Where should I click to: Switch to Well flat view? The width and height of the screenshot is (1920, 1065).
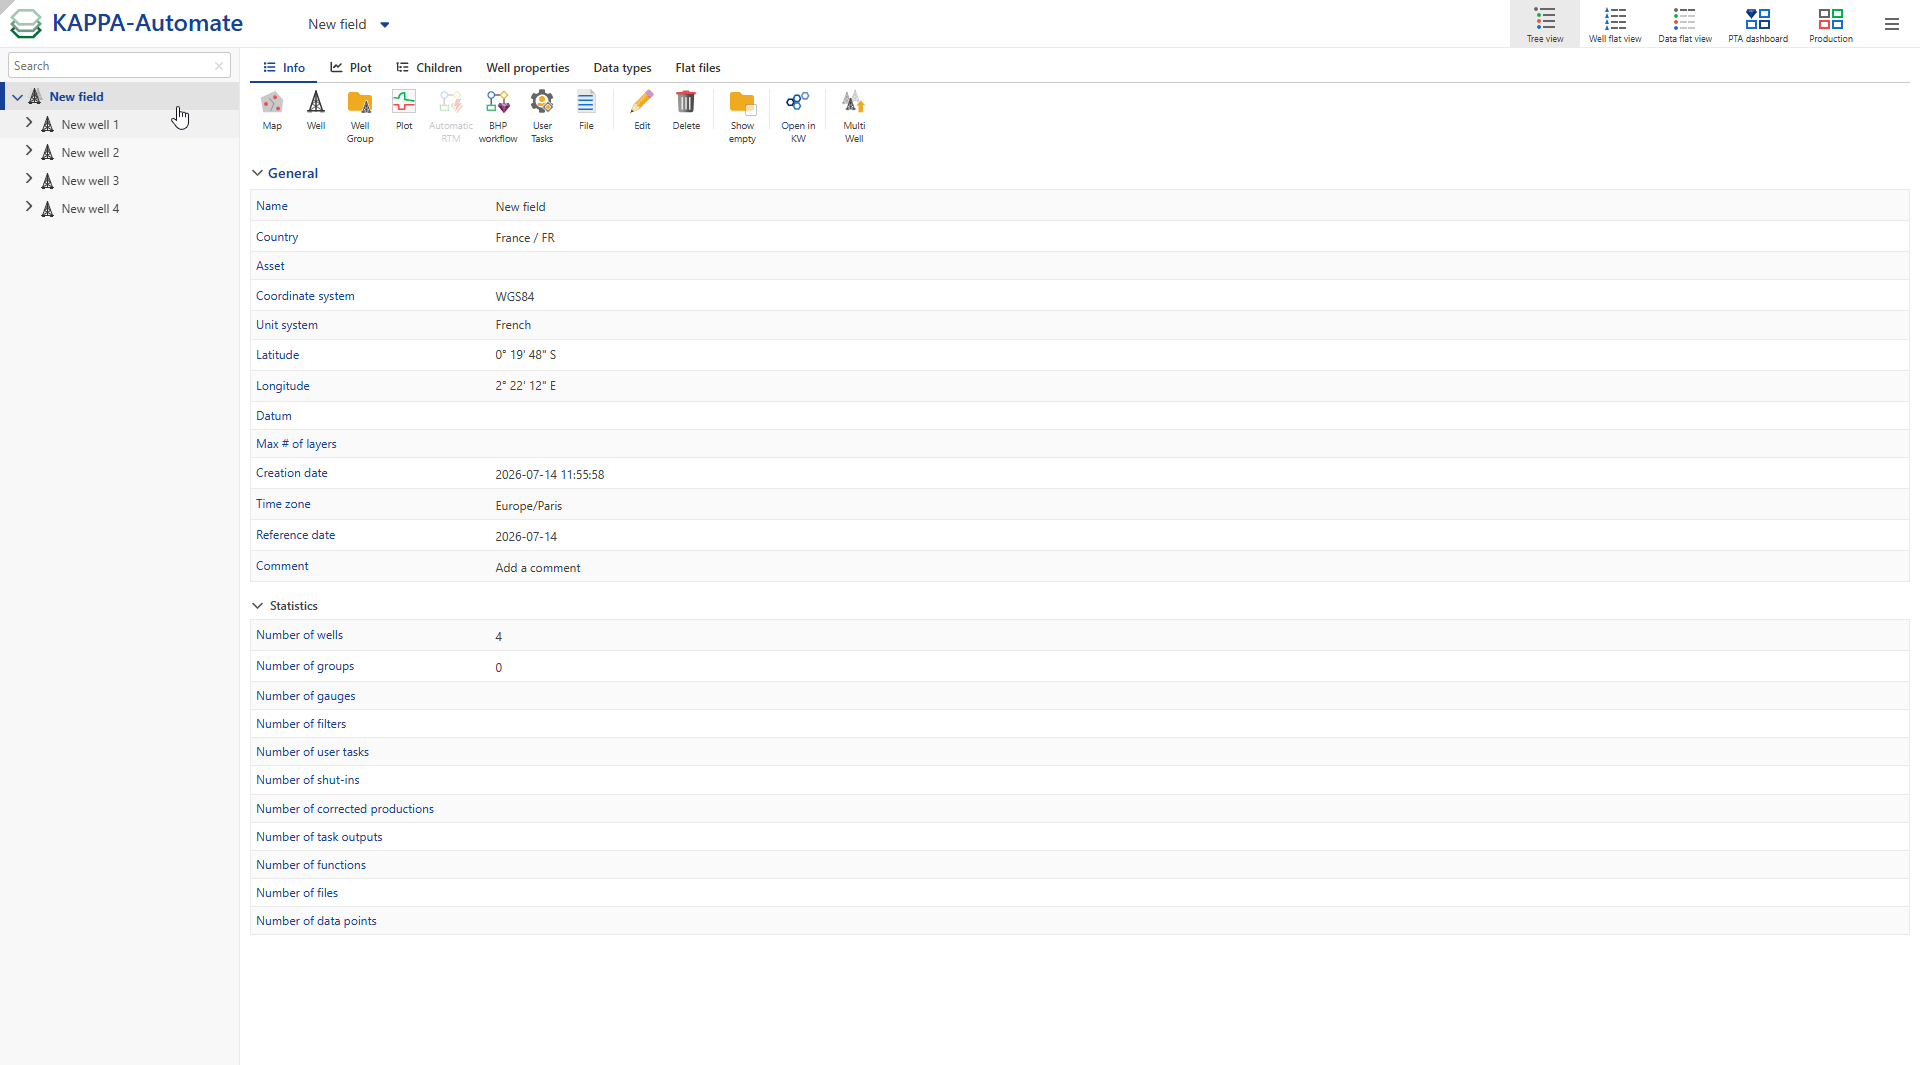1615,24
